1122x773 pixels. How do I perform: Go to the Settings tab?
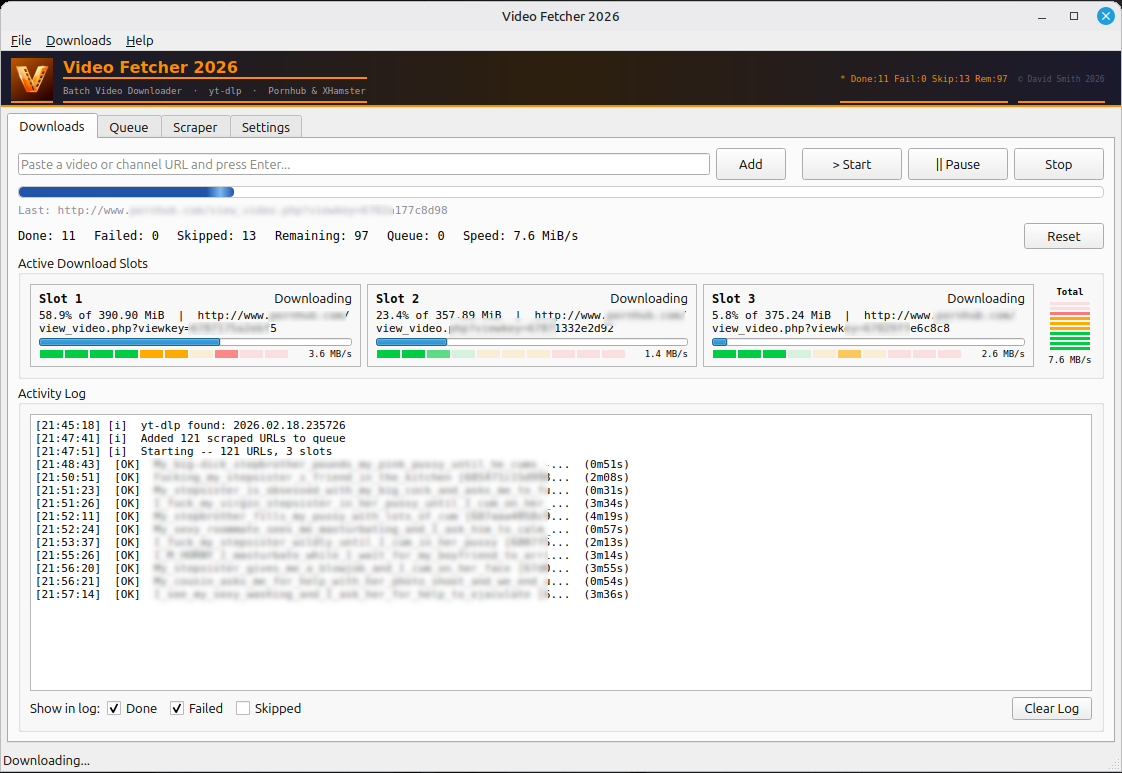265,126
